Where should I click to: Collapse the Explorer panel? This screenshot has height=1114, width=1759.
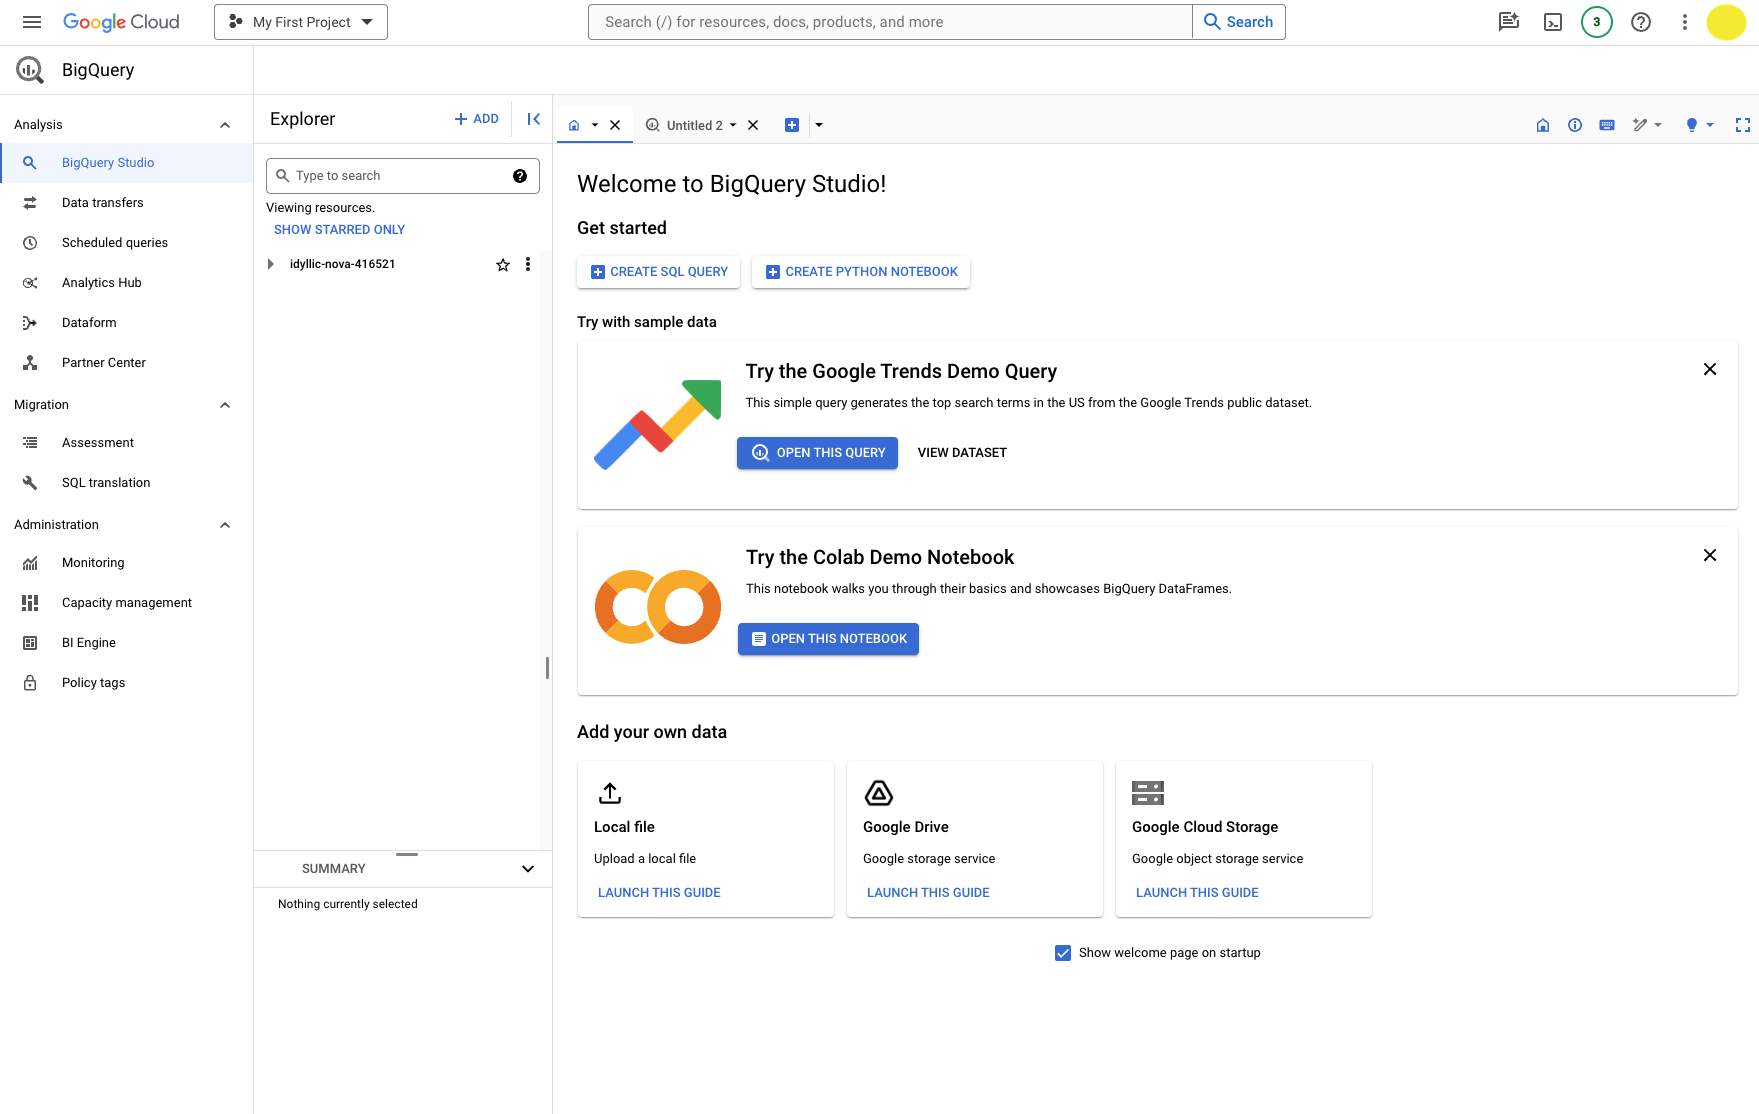(x=534, y=119)
